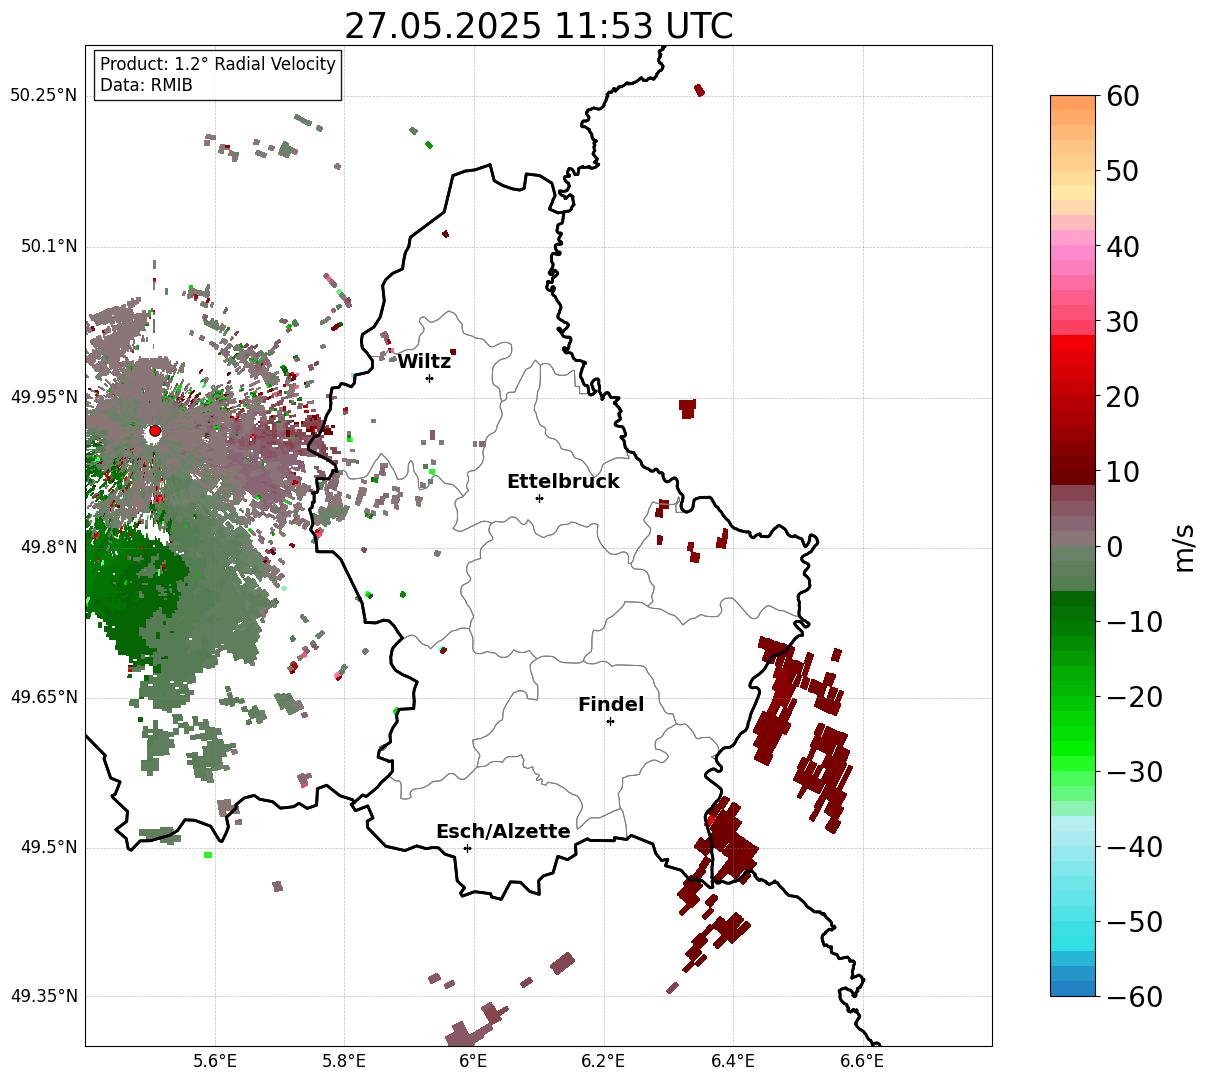This screenshot has height=1081, width=1207.
Task: Click the colorbar value 60
Action: click(1122, 96)
